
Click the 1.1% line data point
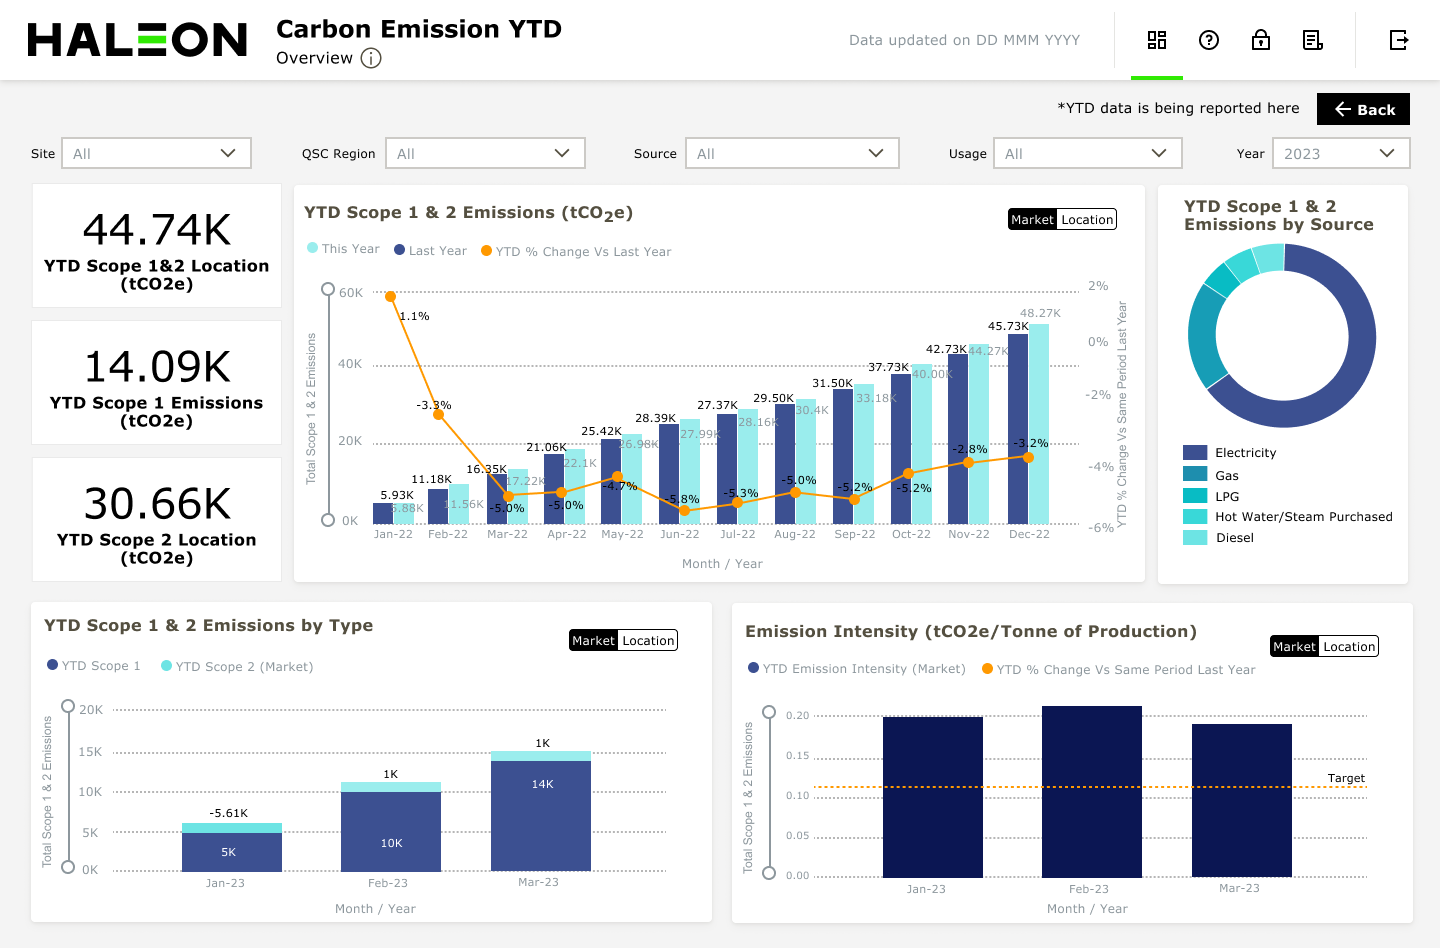click(391, 297)
